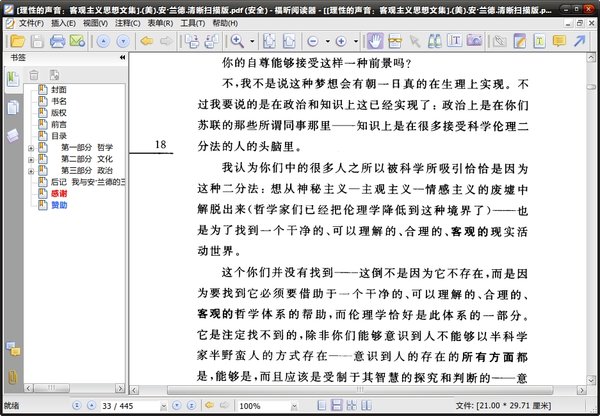Select the Hand tool
The height and width of the screenshot is (416, 600).
[375, 41]
